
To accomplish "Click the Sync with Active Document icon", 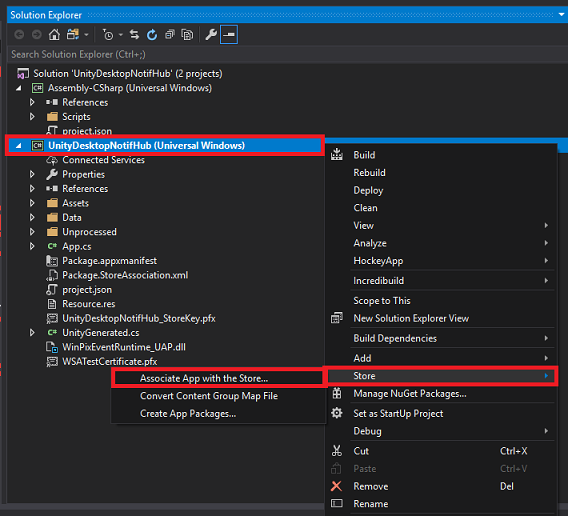I will [x=134, y=35].
